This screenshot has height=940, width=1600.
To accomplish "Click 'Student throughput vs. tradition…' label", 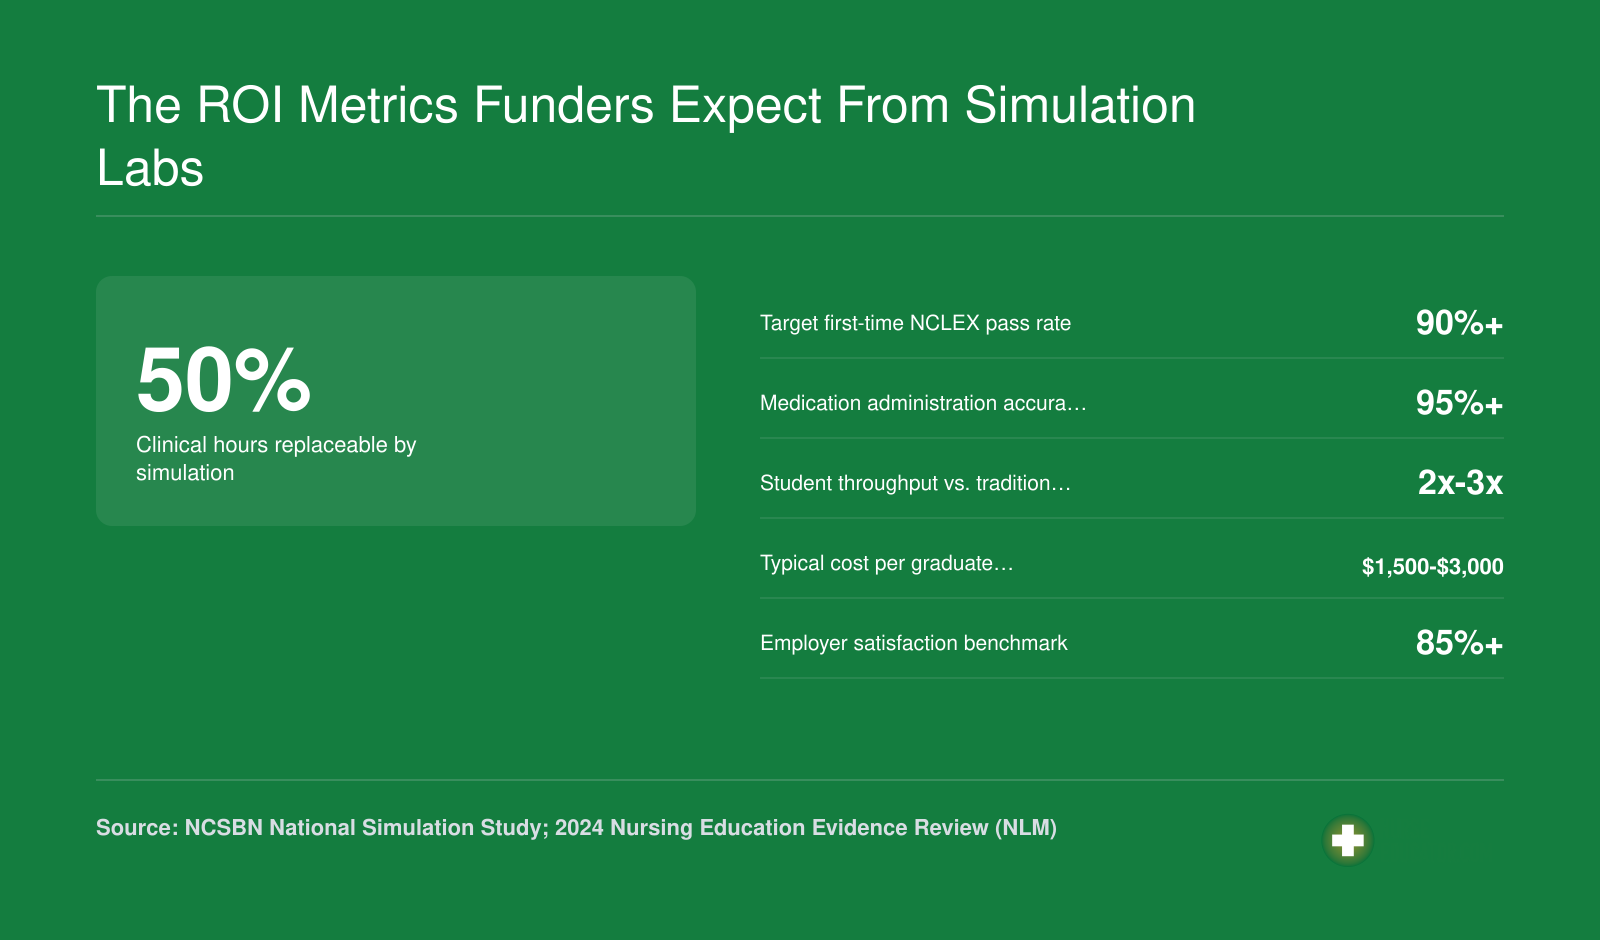I will 915,483.
